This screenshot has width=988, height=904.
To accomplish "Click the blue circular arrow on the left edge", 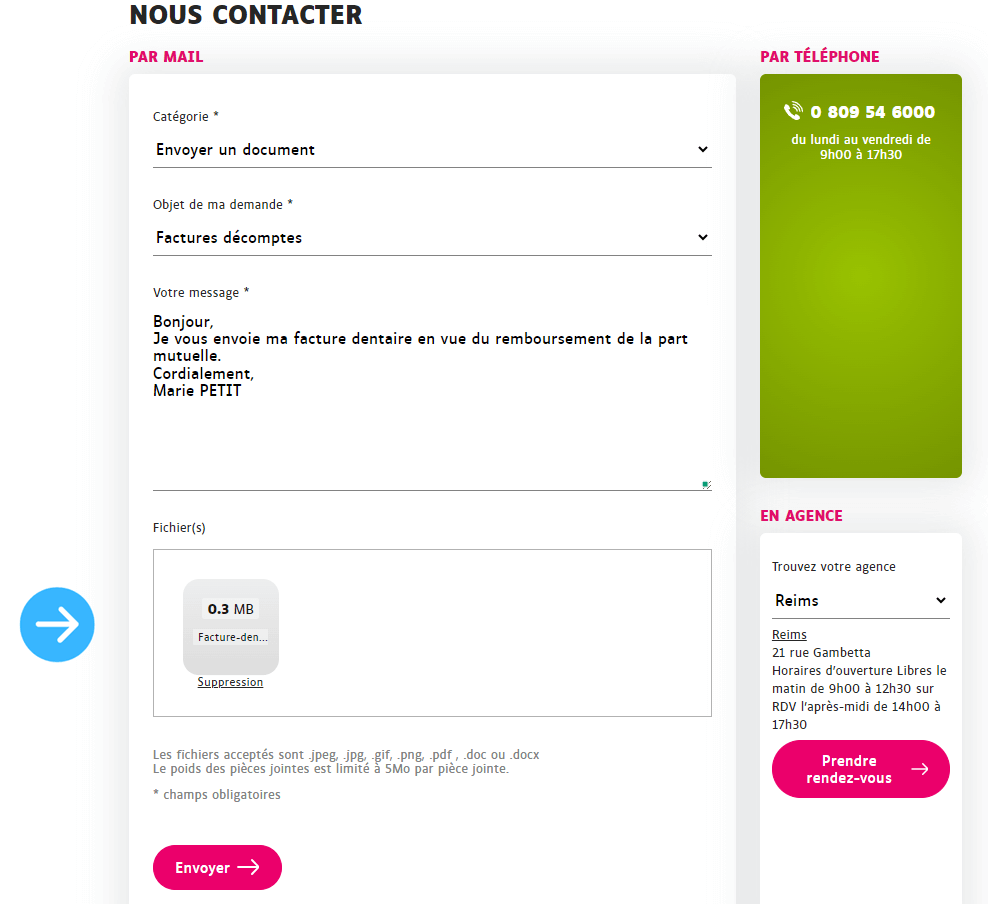I will [57, 624].
